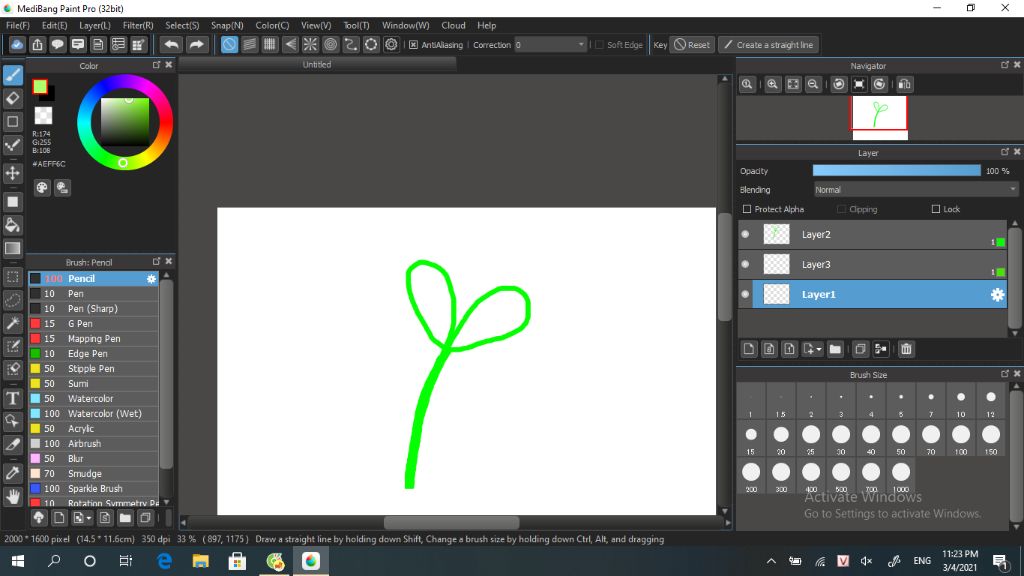Click the transparent color swatch

[x=43, y=116]
